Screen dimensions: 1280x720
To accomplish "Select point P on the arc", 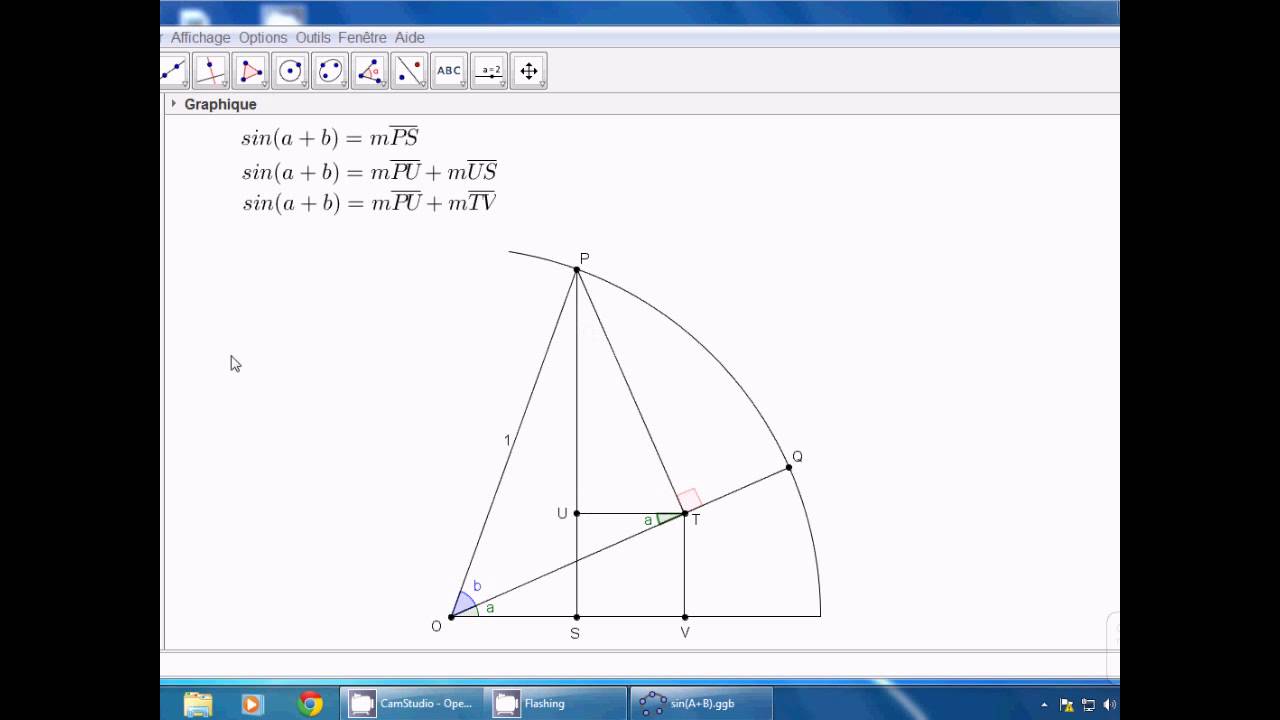I will pos(577,270).
